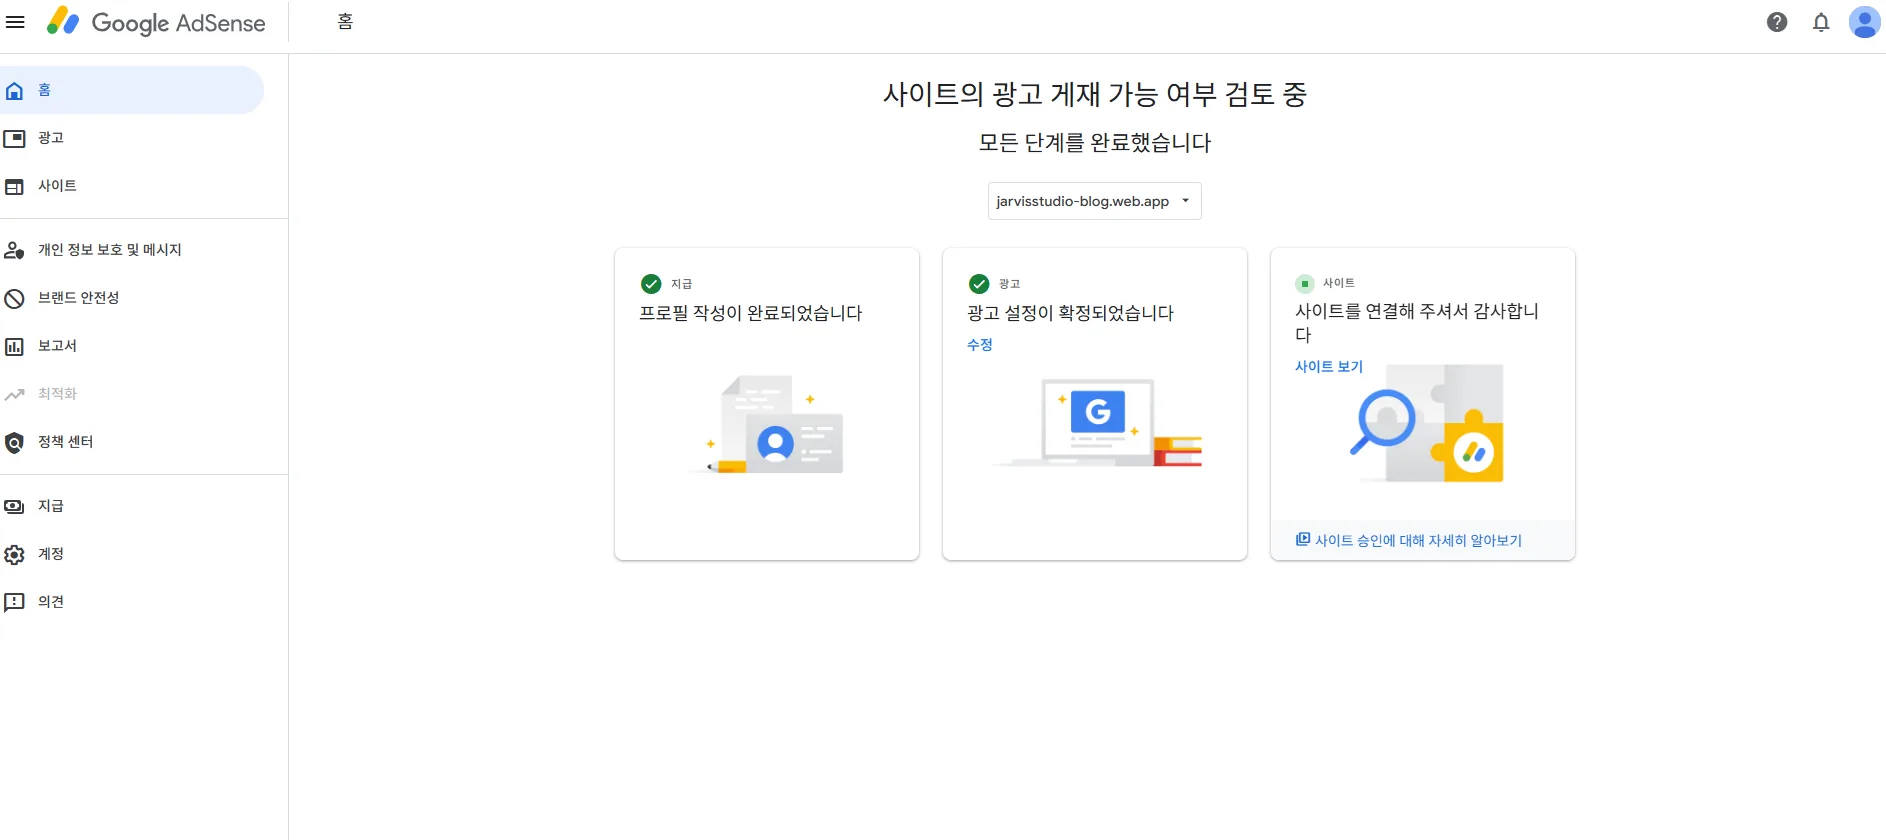The height and width of the screenshot is (840, 1886).
Task: Click the 홈 page title in header
Action: (345, 22)
